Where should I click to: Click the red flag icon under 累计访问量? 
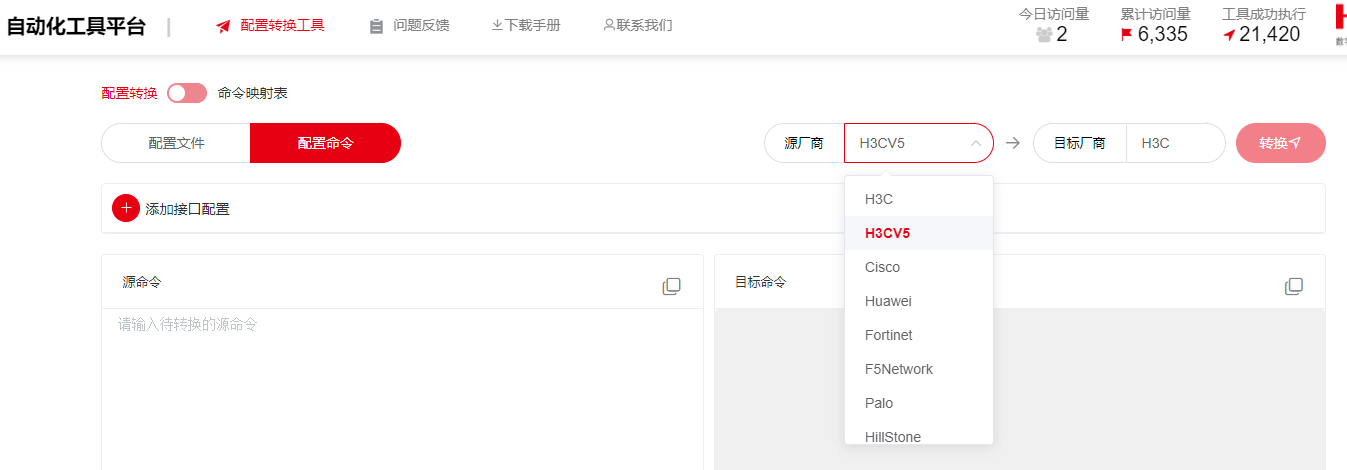(1126, 35)
